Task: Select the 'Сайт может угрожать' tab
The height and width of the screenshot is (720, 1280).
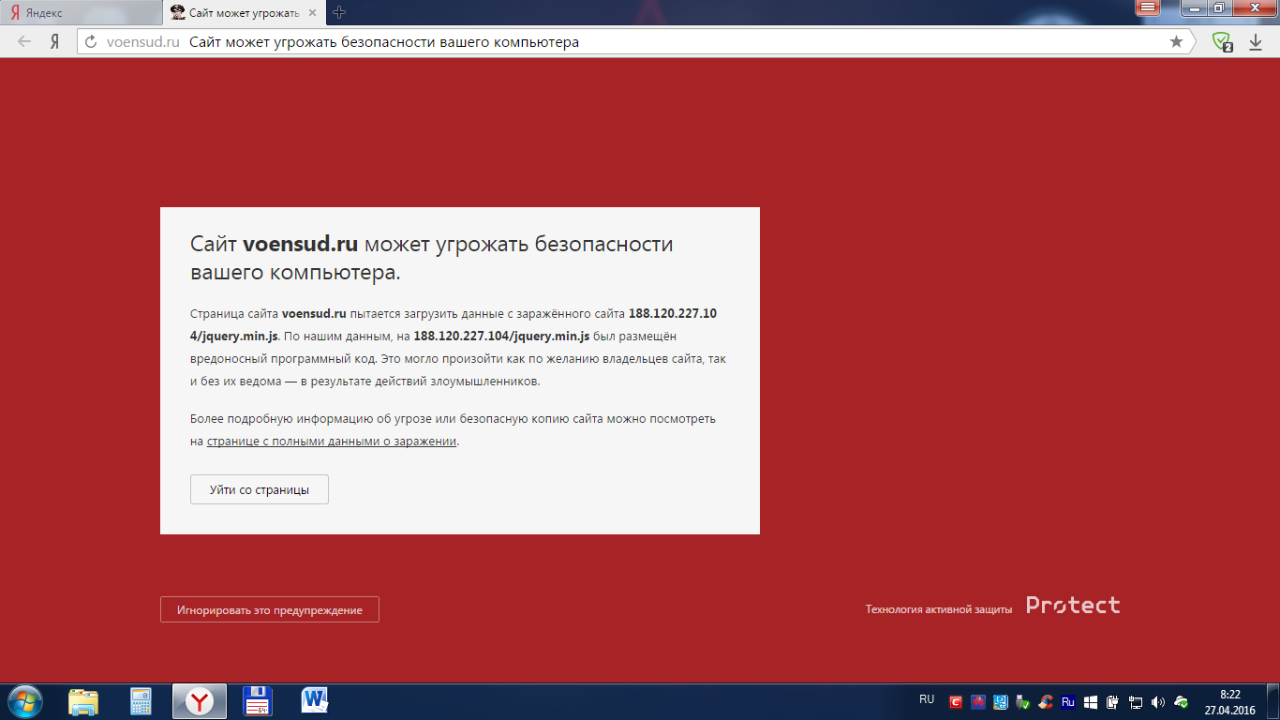Action: click(240, 13)
